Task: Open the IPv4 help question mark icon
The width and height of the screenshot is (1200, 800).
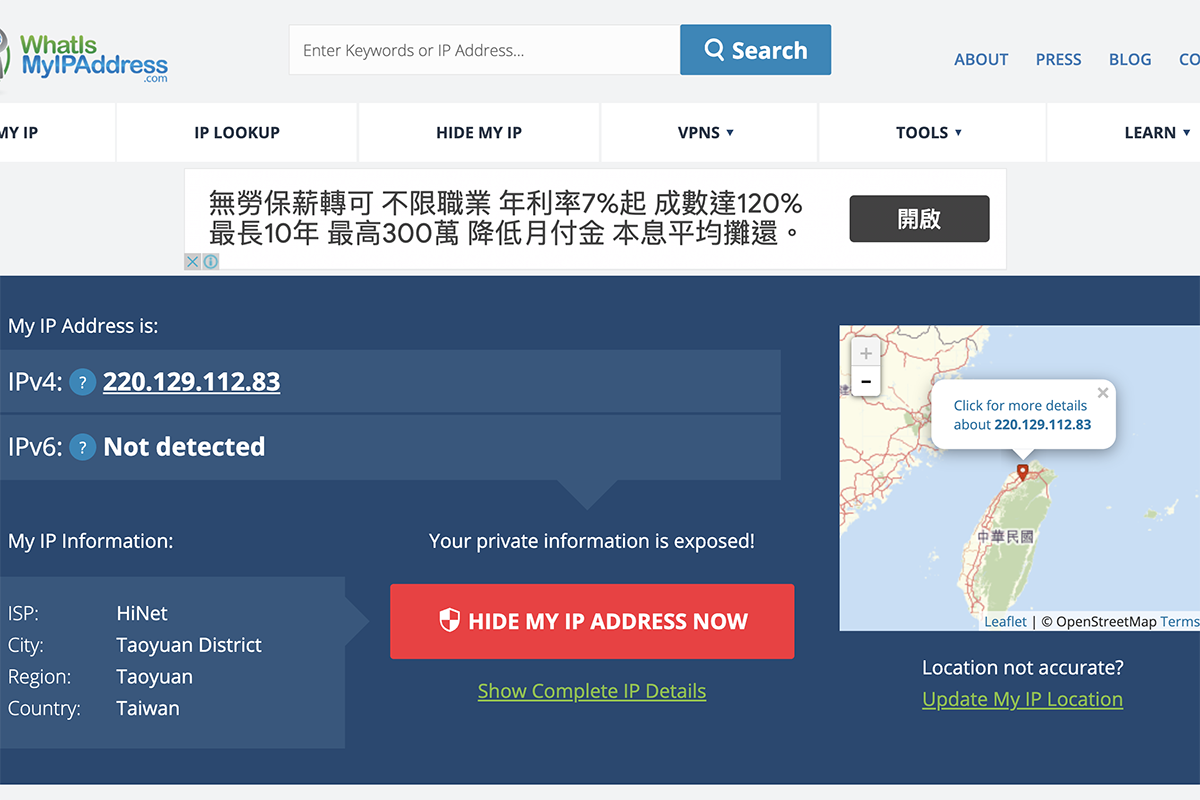Action: [82, 382]
